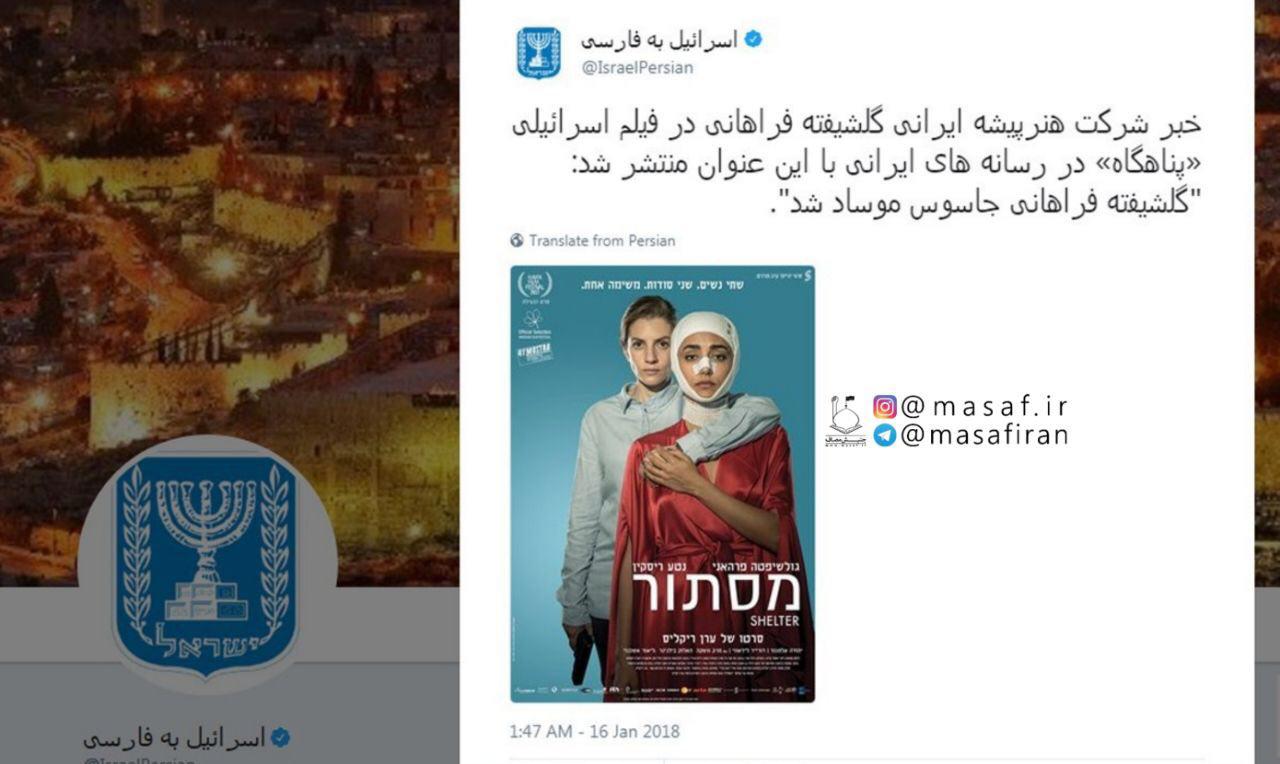Click the verified badge next to bottom-left profile name
The image size is (1280, 764).
pos(281,738)
